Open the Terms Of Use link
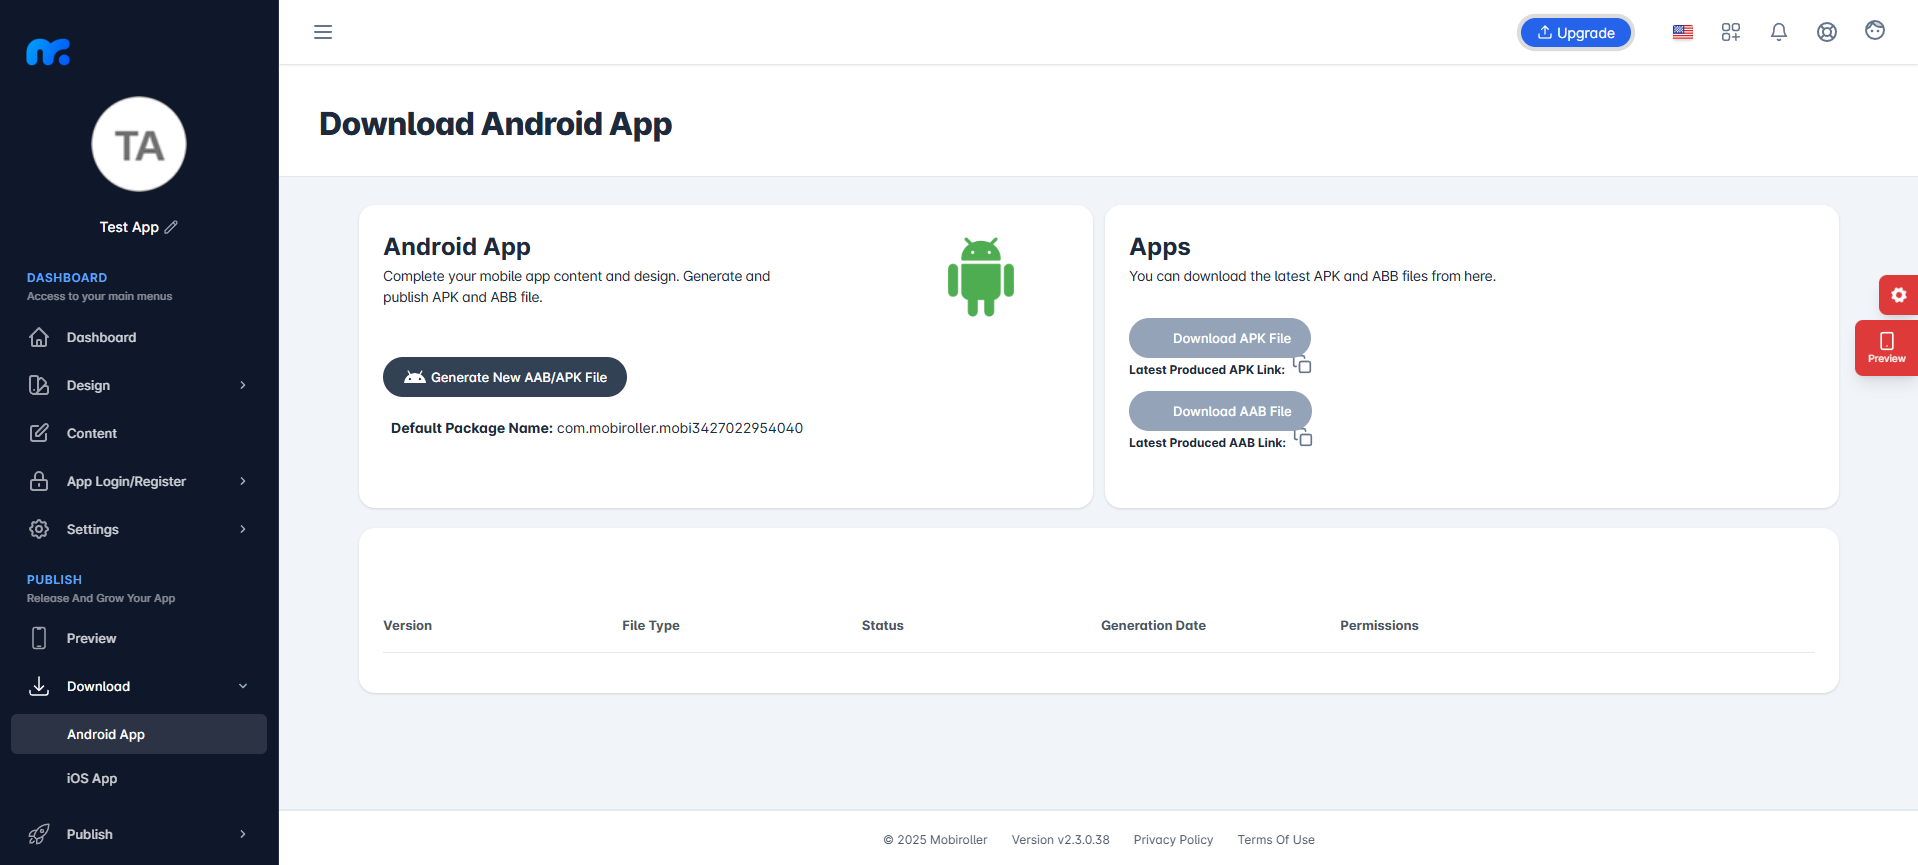1918x865 pixels. [1276, 840]
